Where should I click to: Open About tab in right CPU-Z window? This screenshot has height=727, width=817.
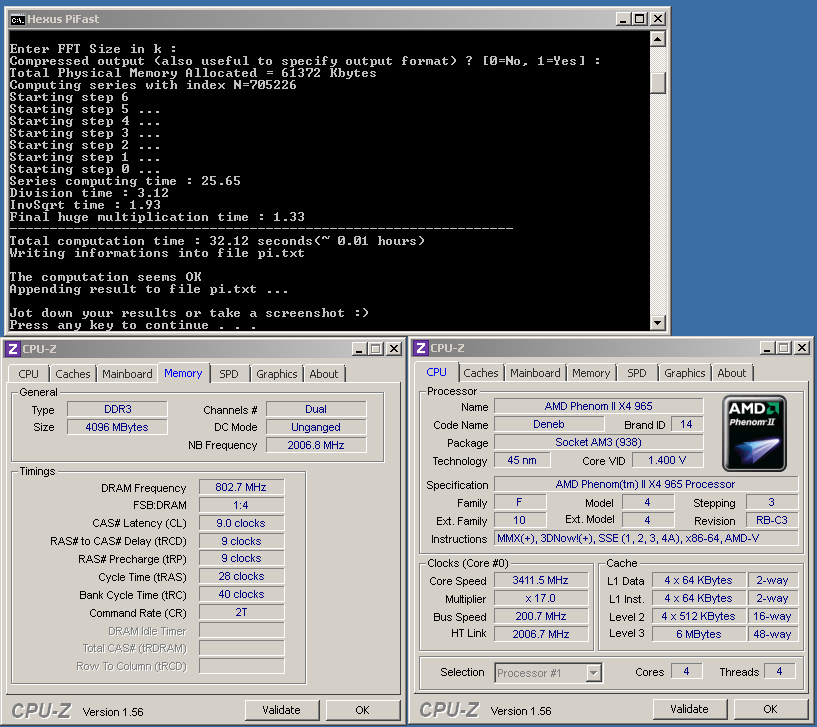tap(732, 373)
